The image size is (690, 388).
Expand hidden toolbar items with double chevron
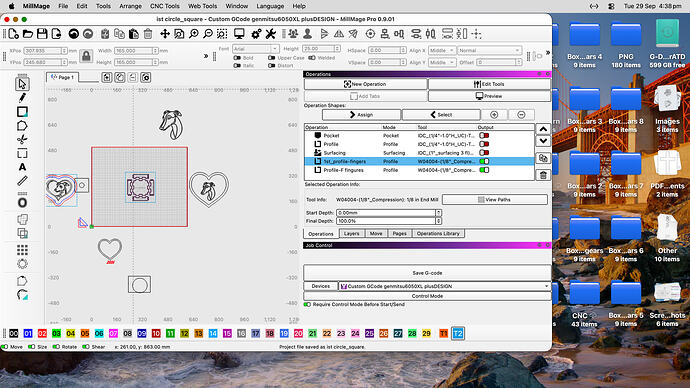(x=206, y=56)
